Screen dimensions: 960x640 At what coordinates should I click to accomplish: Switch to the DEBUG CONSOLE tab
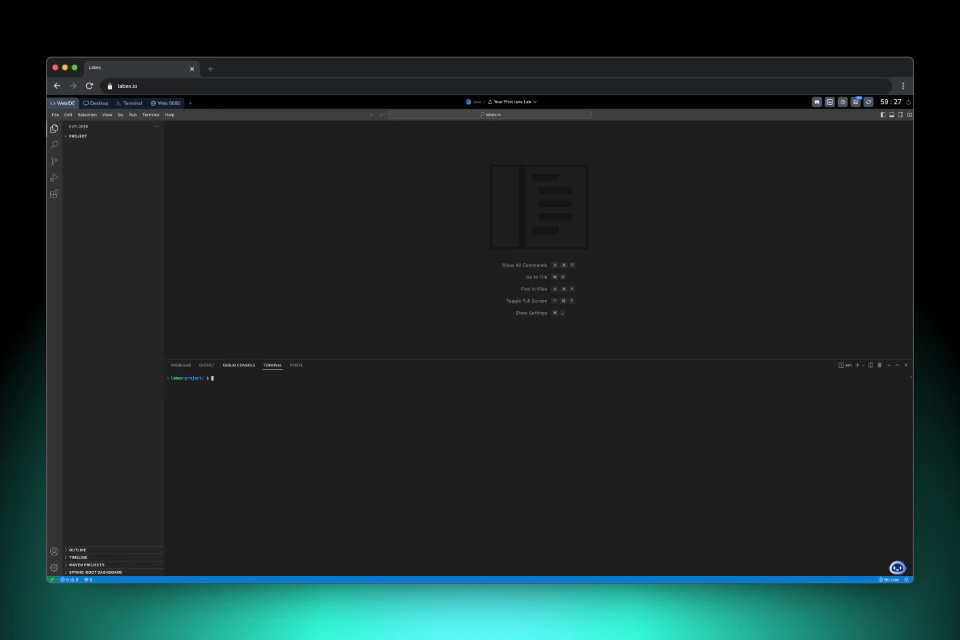(x=240, y=365)
